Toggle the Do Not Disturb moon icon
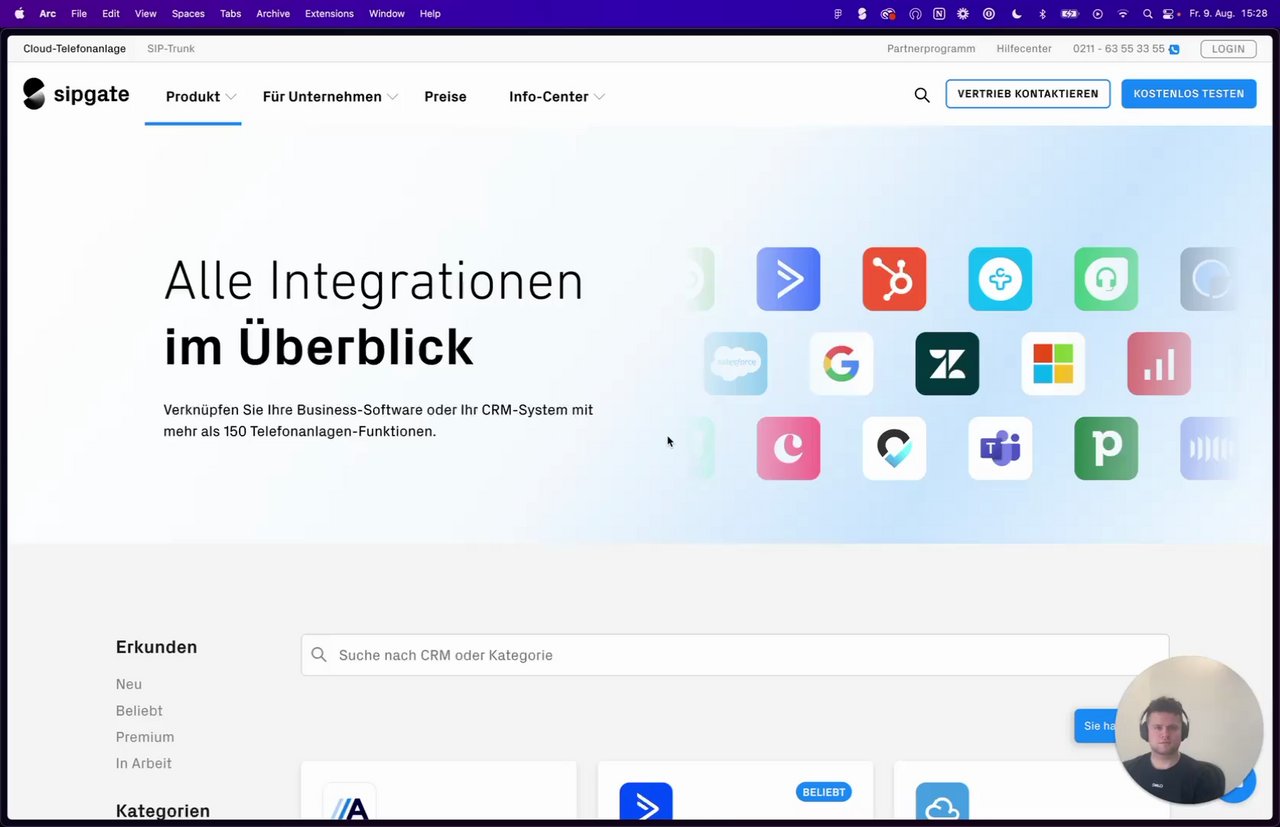Viewport: 1280px width, 827px height. pyautogui.click(x=1016, y=14)
